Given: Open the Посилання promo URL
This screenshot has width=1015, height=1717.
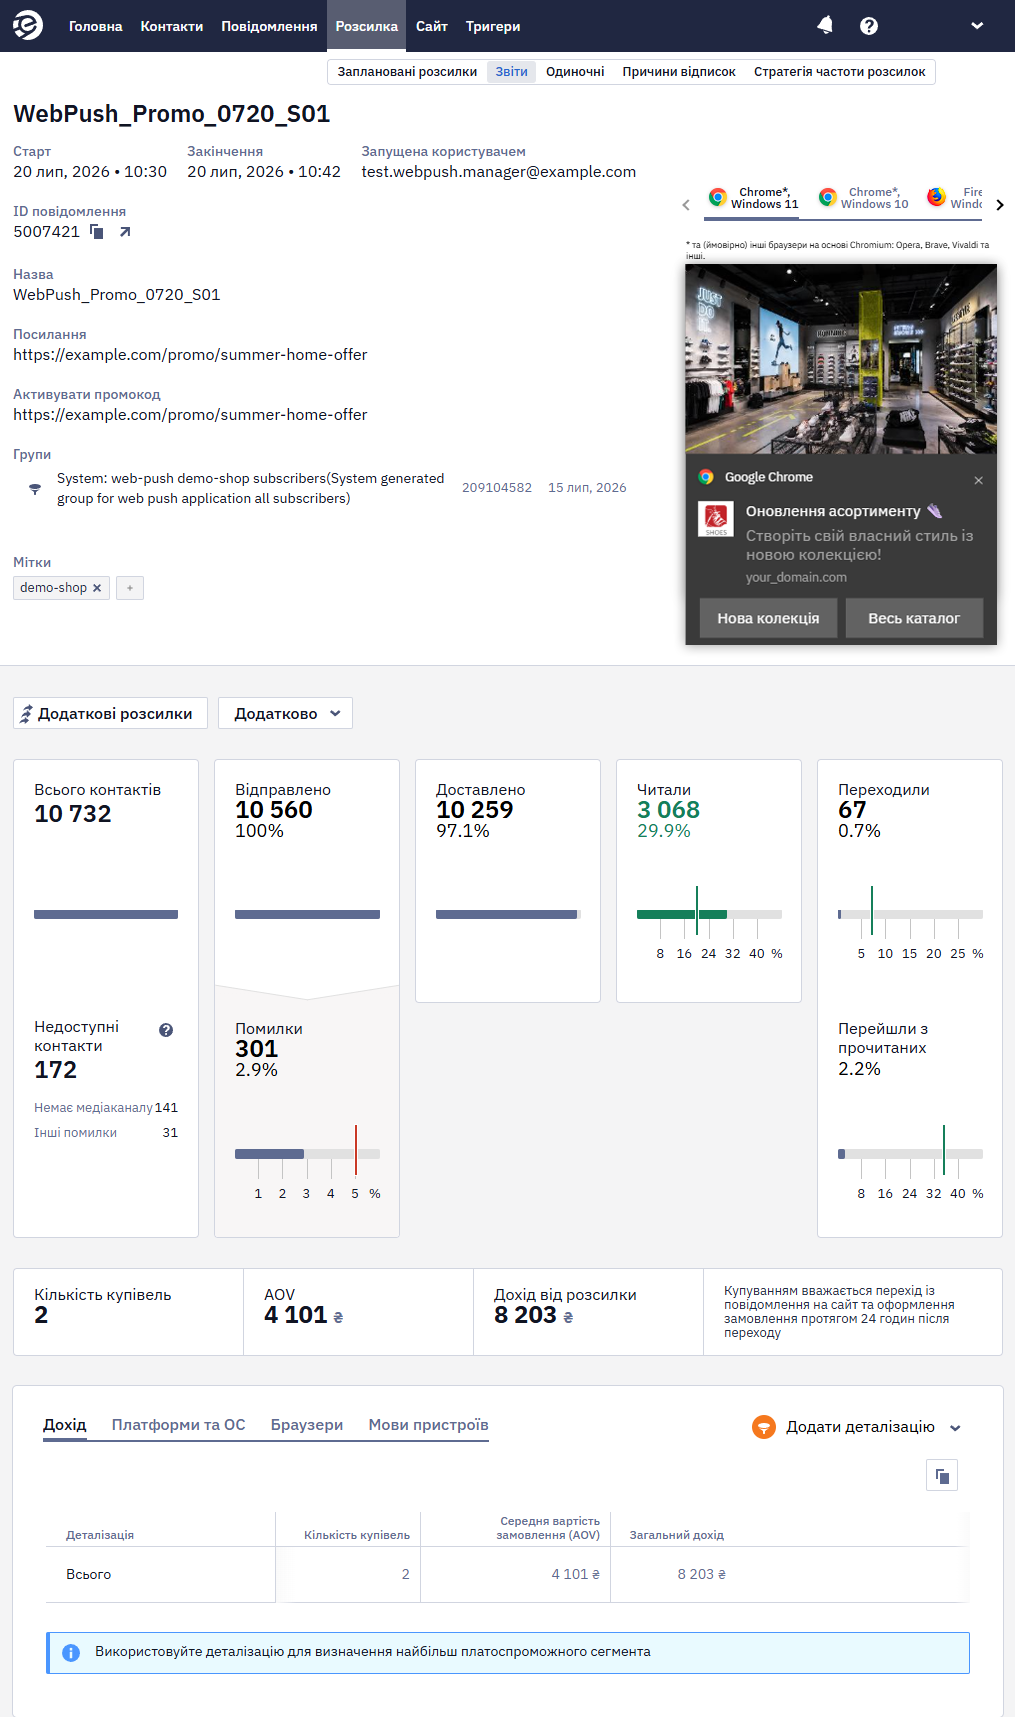Looking at the screenshot, I should pos(190,355).
